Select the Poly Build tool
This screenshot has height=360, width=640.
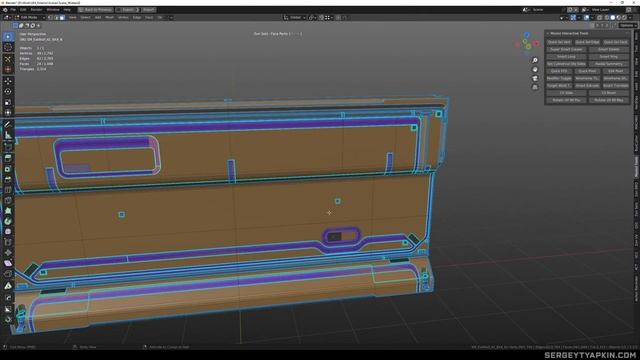[8, 211]
